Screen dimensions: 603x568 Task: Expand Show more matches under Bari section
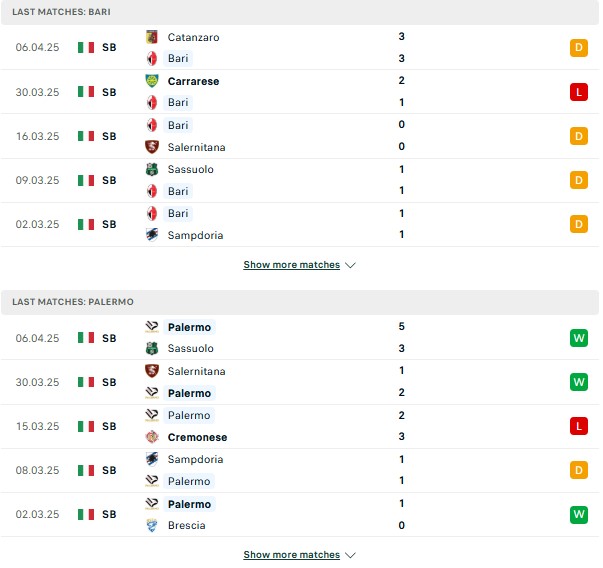(292, 265)
